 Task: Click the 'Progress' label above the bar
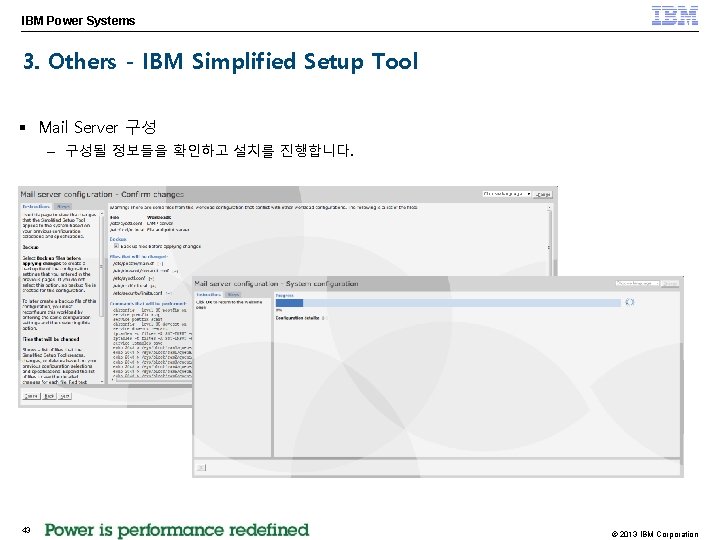[285, 295]
